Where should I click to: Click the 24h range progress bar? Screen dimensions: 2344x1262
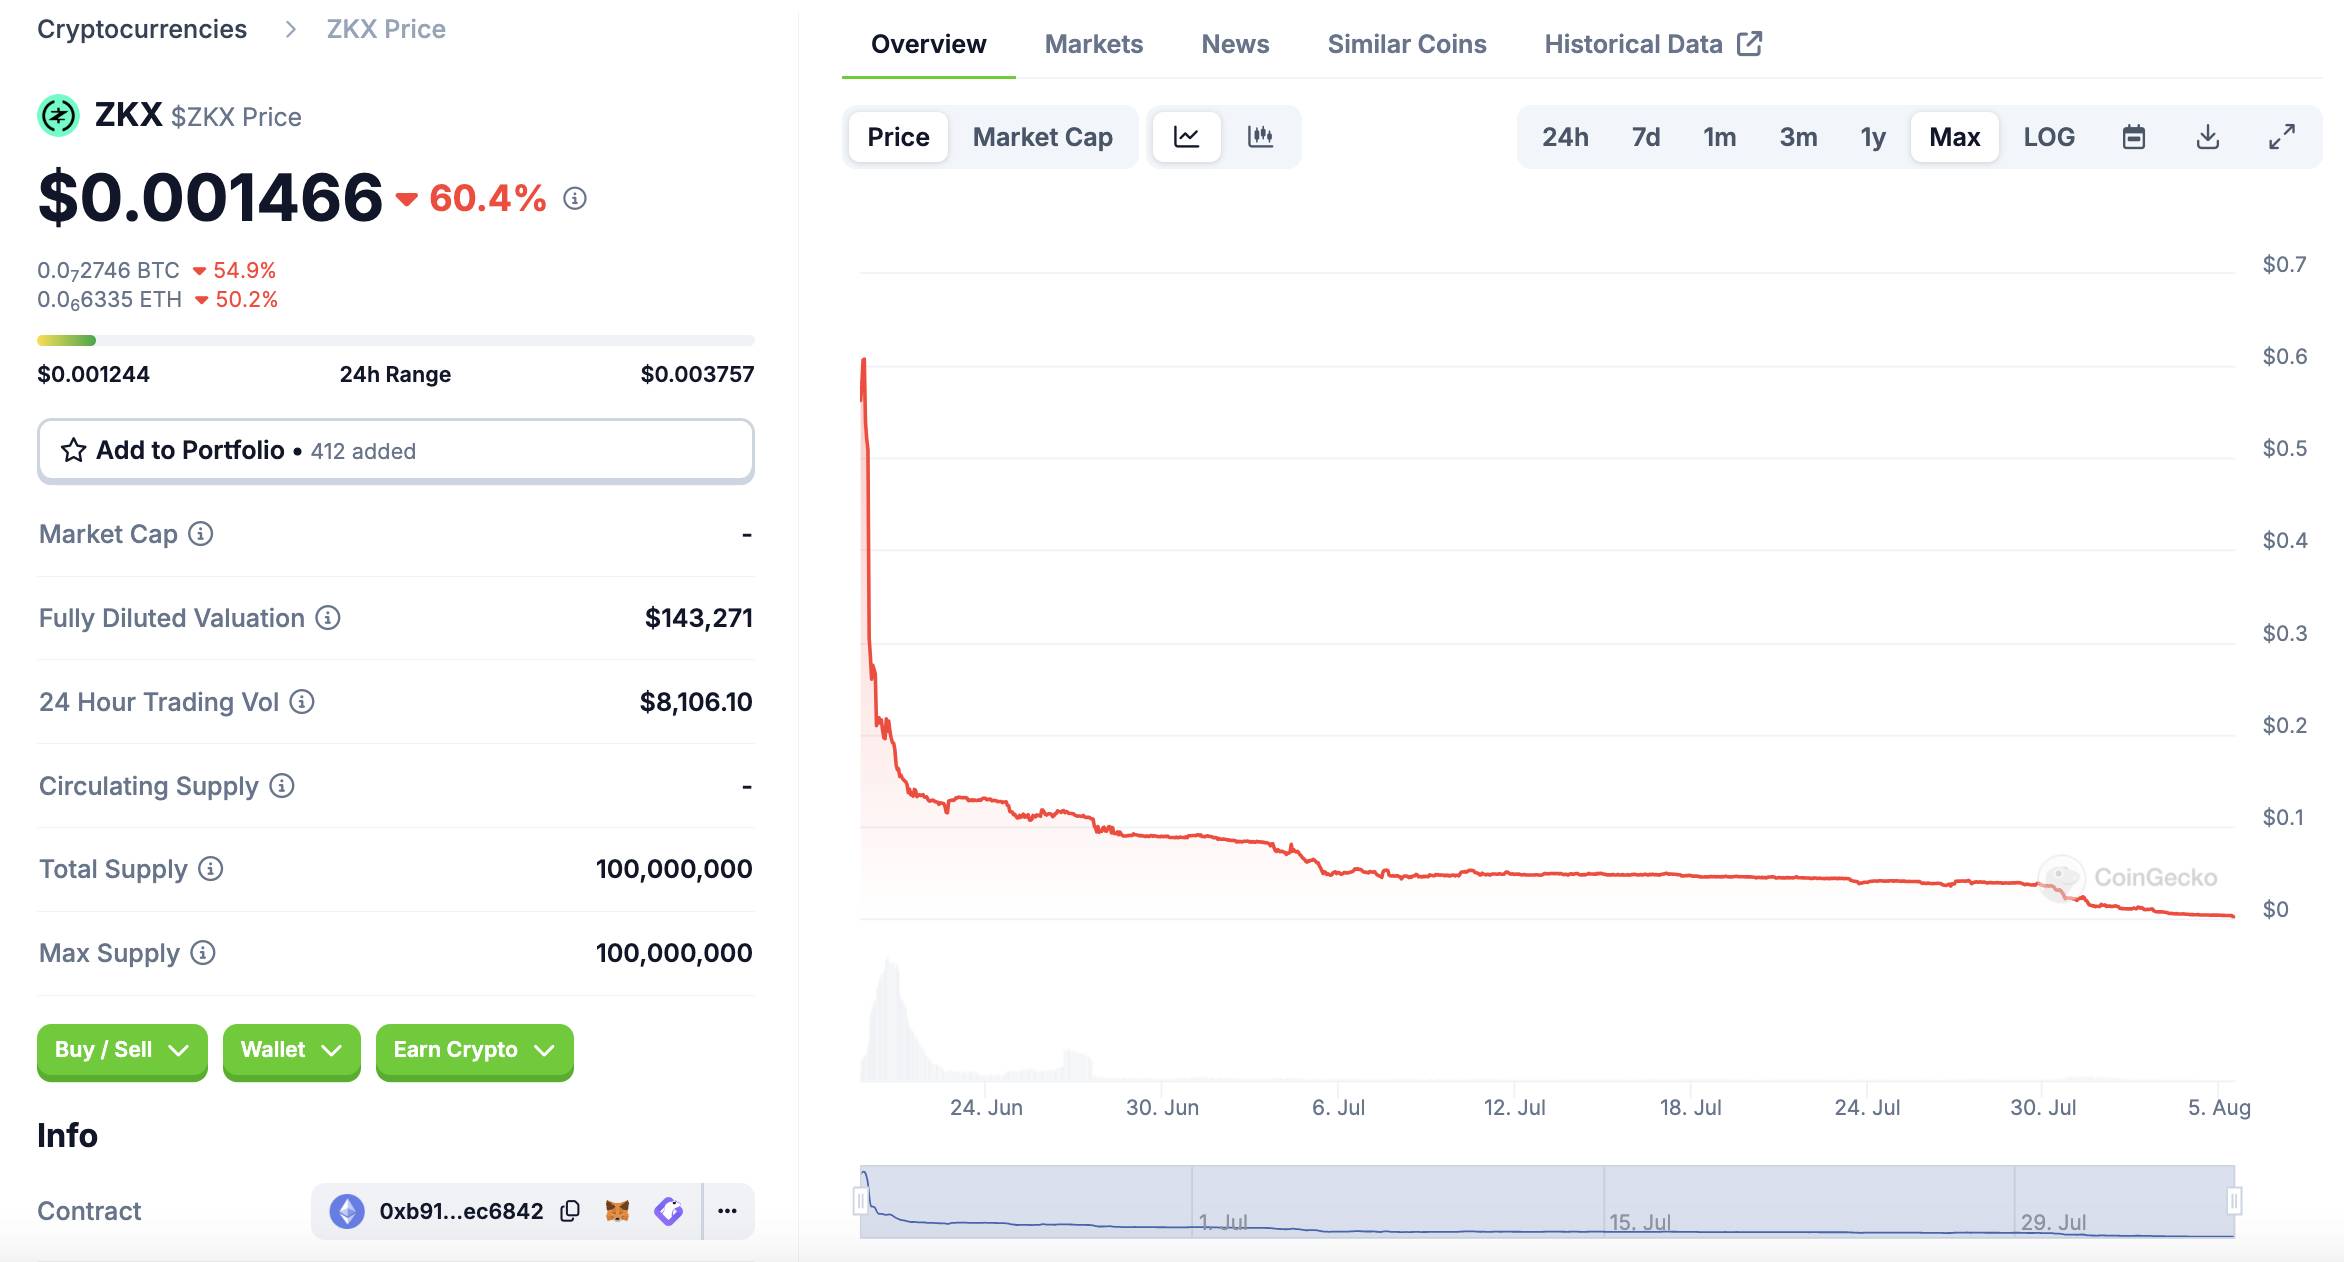point(396,340)
